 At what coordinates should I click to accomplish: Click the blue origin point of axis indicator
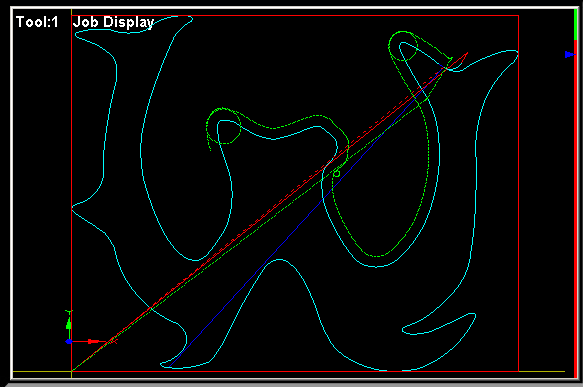(x=69, y=341)
